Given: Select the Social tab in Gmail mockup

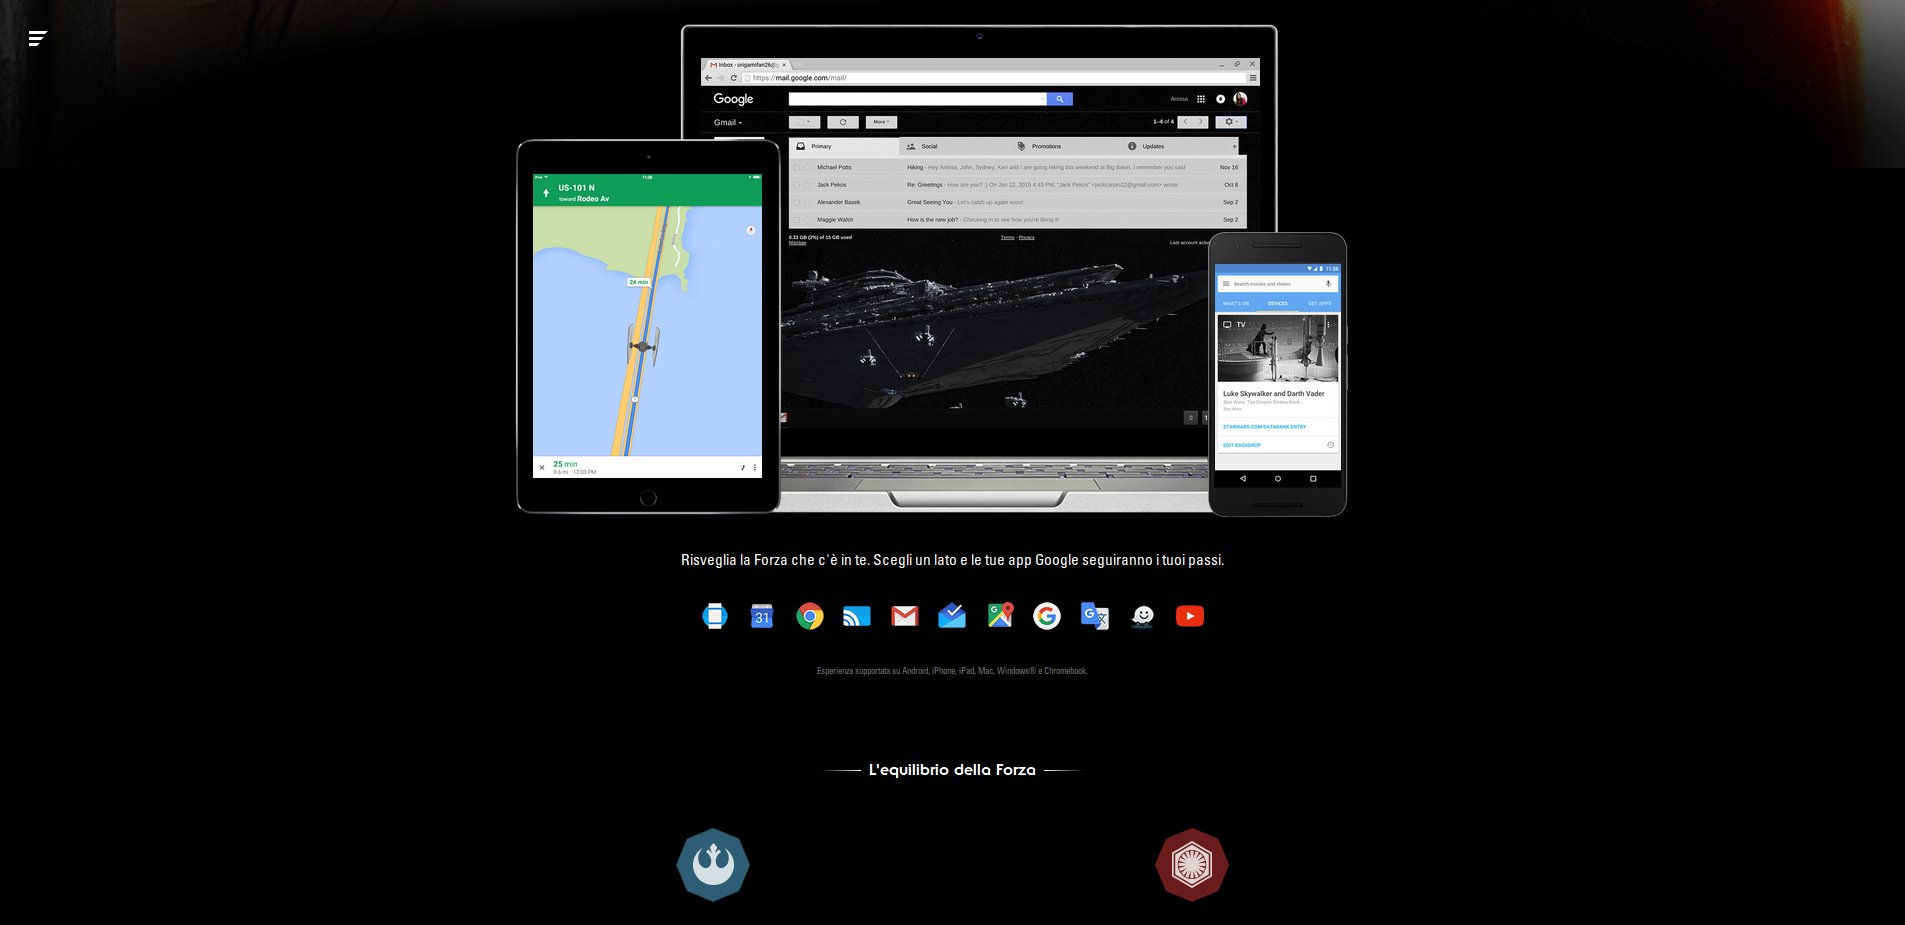Looking at the screenshot, I should coord(954,146).
